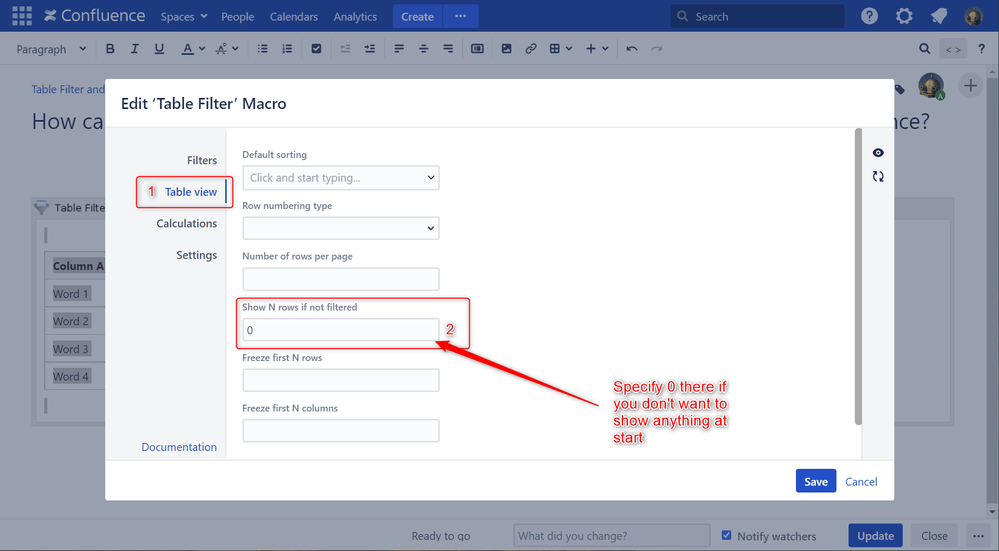Cancel the macro edit dialog
The image size is (999, 551).
click(x=861, y=482)
